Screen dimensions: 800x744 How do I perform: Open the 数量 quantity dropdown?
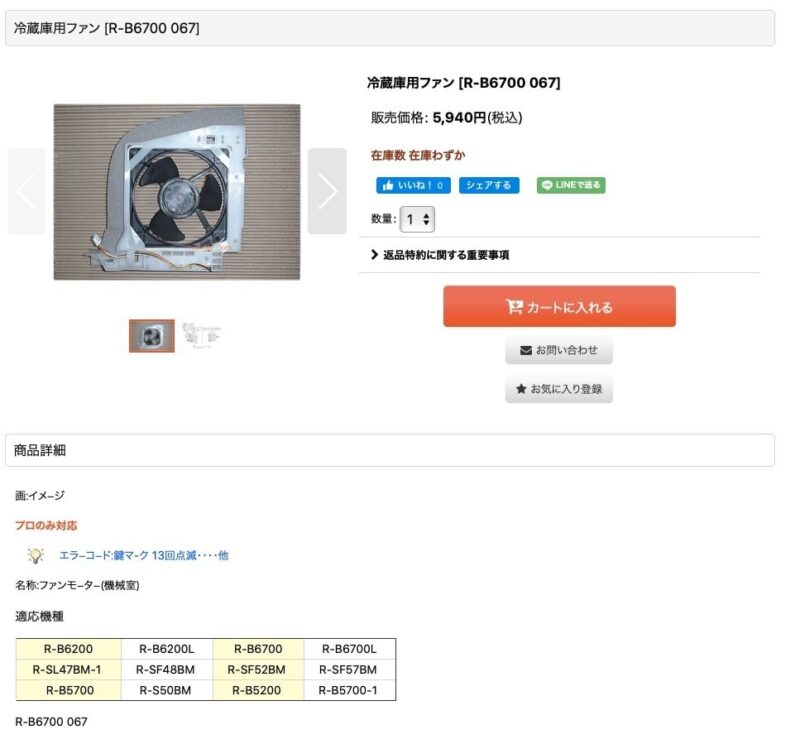point(417,219)
